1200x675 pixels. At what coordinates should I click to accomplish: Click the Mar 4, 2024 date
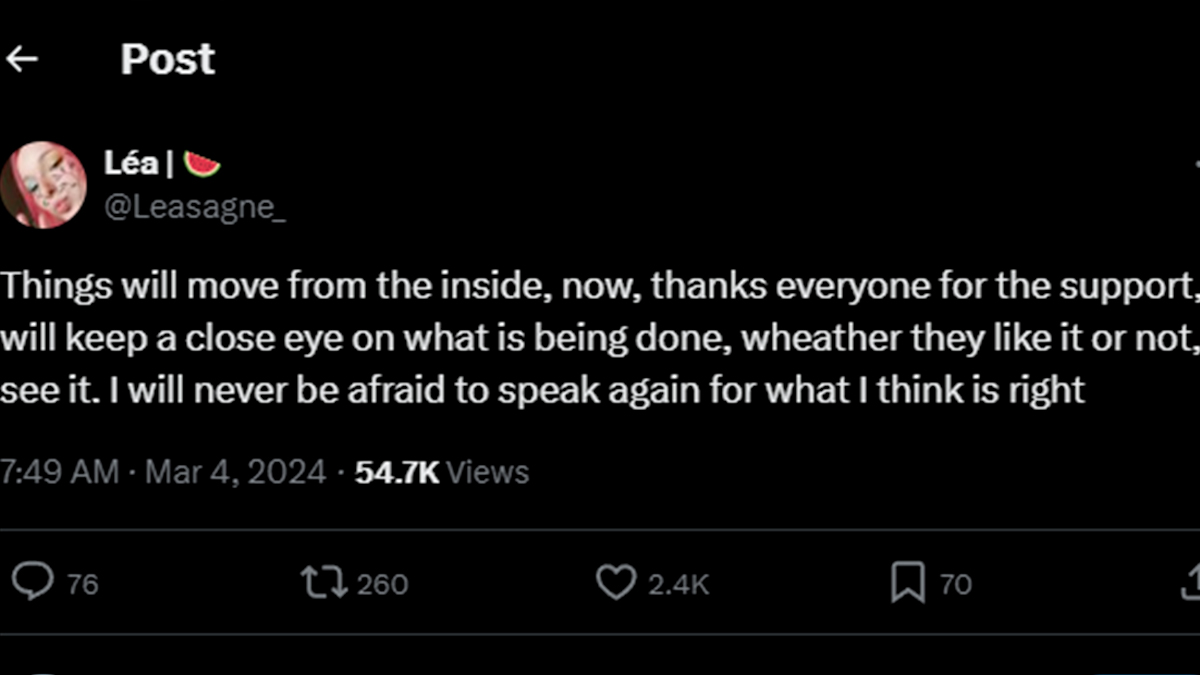pos(236,472)
